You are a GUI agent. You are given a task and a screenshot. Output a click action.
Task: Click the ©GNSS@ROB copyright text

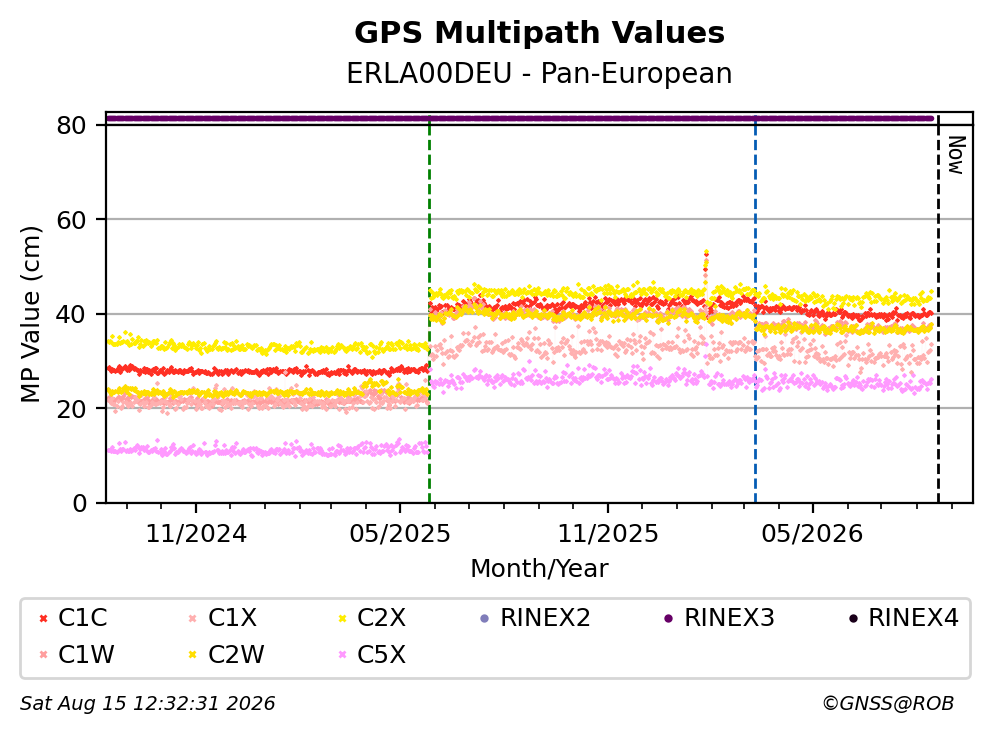tap(888, 703)
